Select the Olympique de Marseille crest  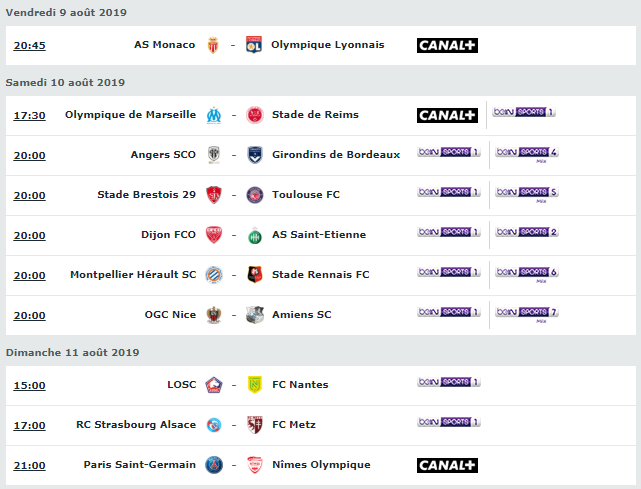(214, 115)
